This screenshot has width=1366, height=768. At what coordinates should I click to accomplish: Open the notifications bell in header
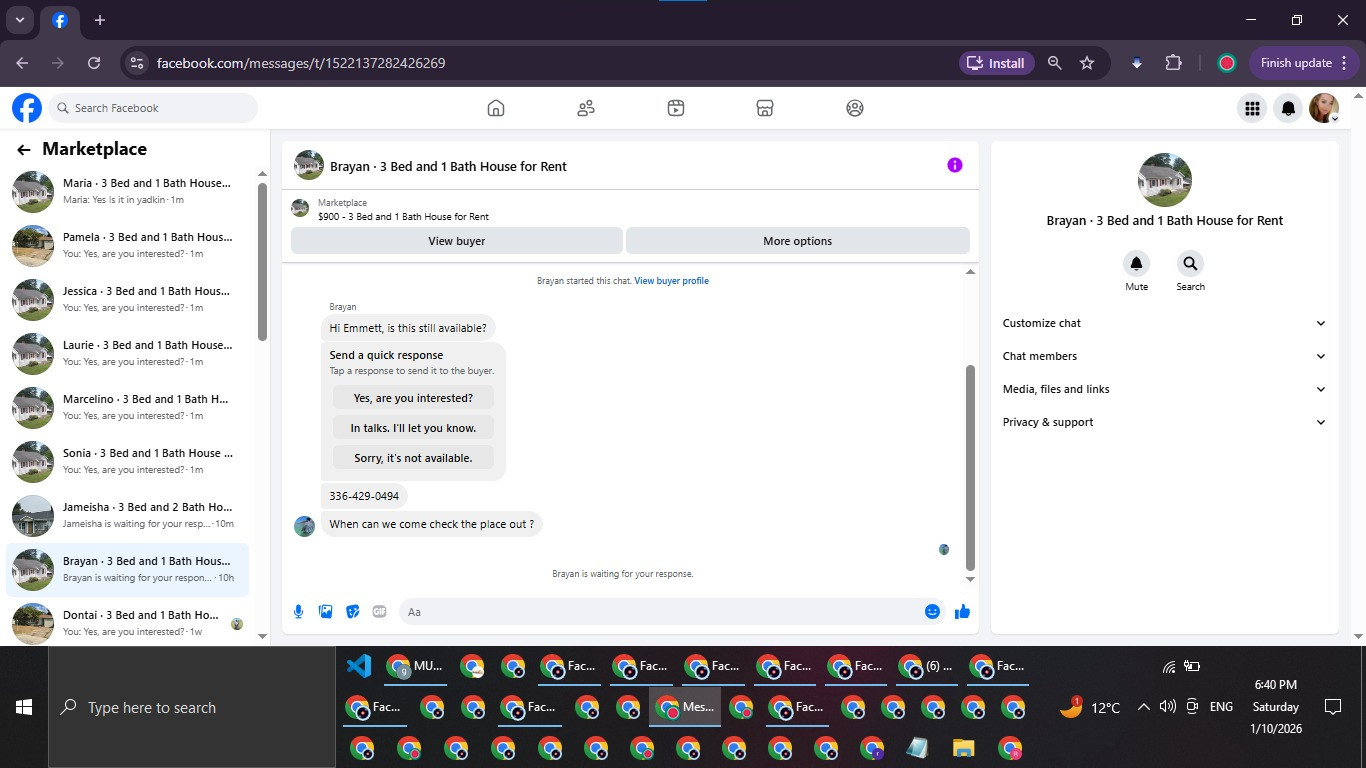coord(1289,108)
